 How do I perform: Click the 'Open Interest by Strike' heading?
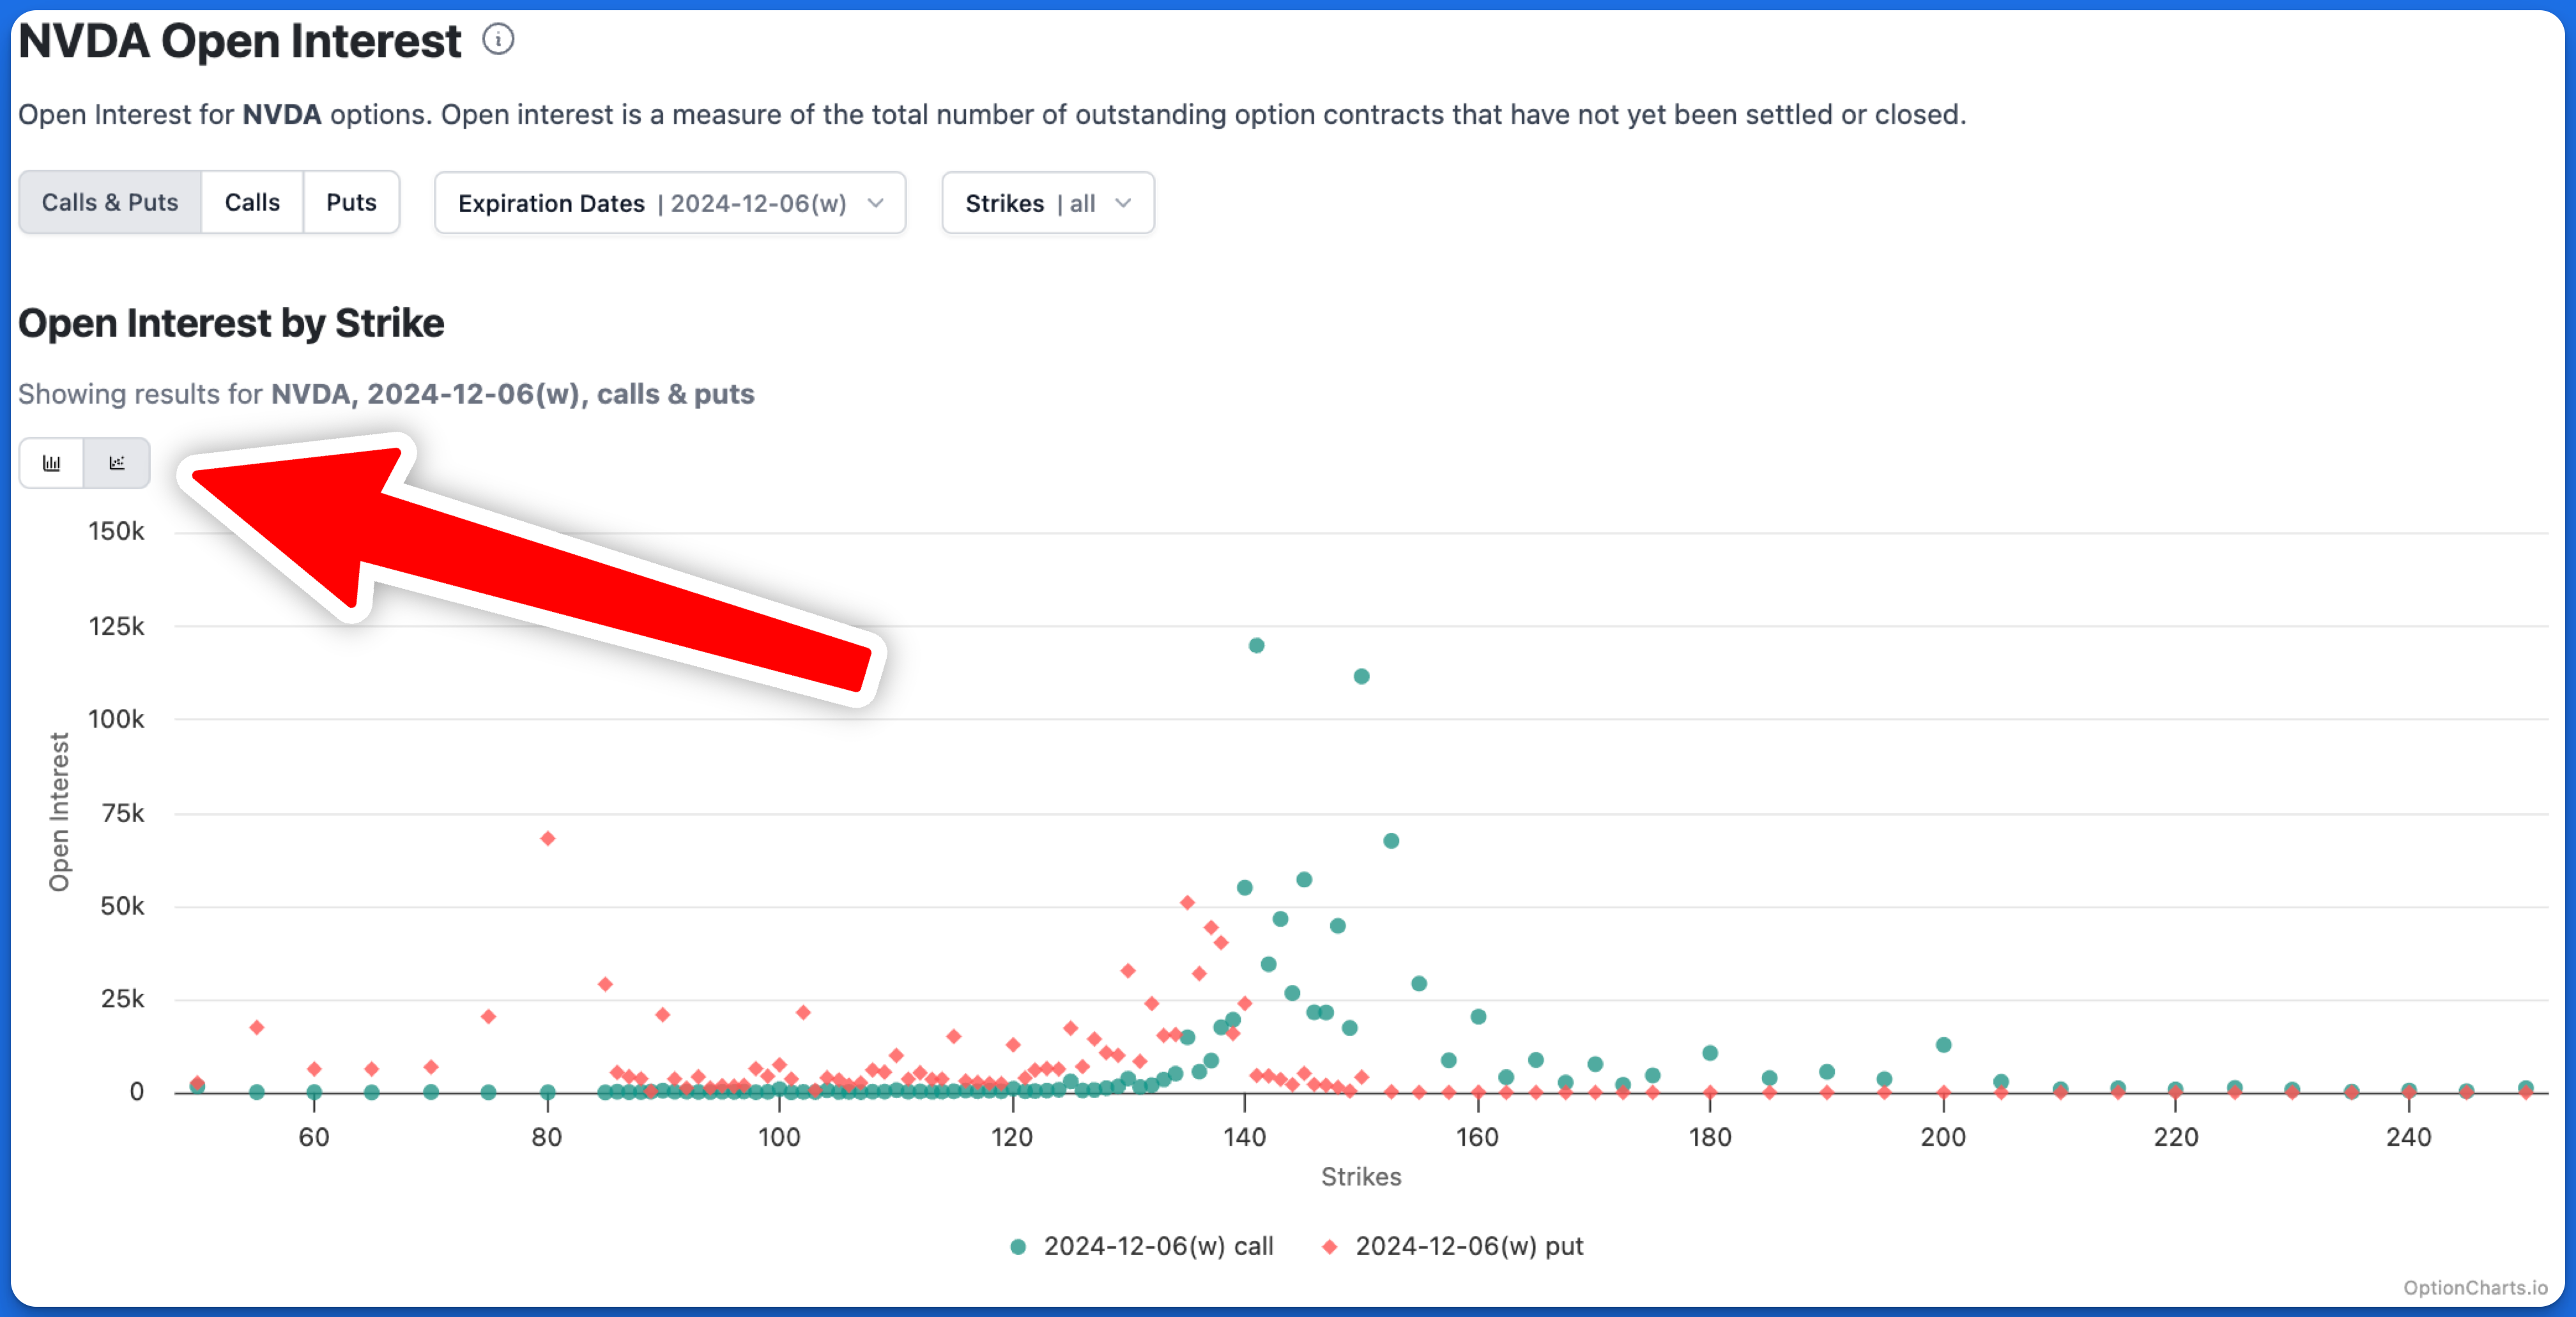tap(231, 324)
